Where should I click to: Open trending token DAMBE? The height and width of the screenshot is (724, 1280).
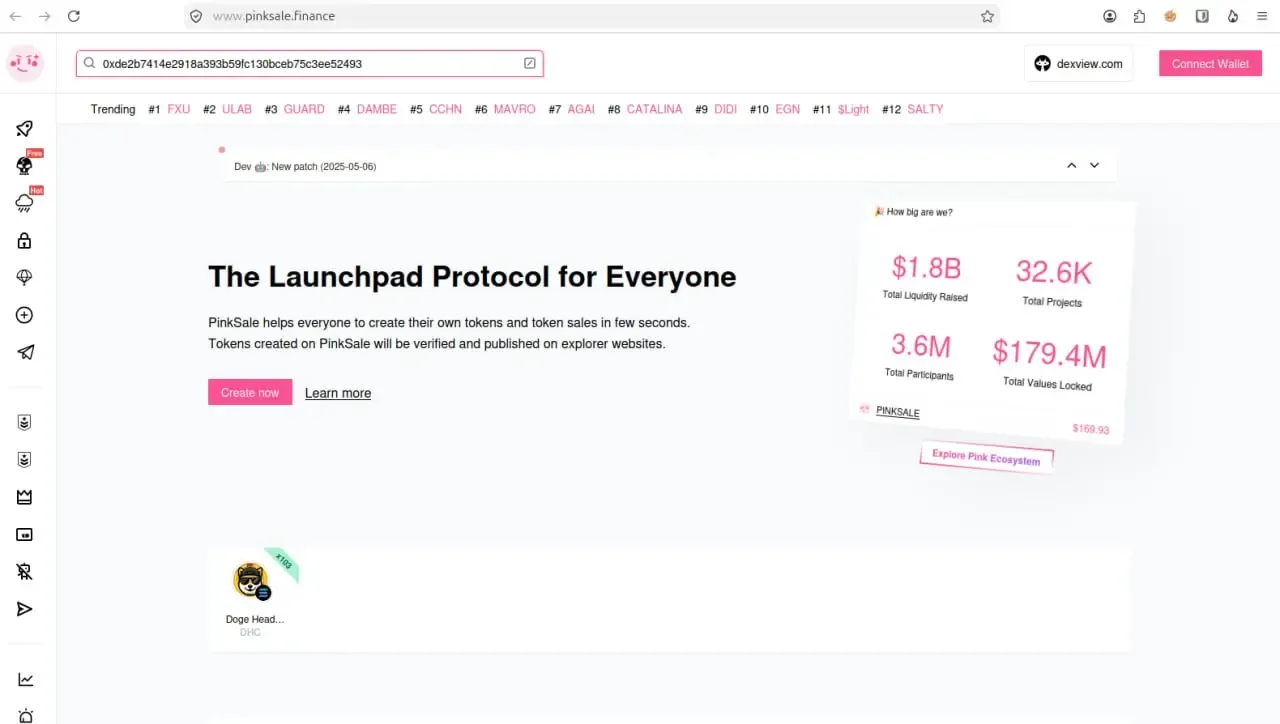(377, 109)
